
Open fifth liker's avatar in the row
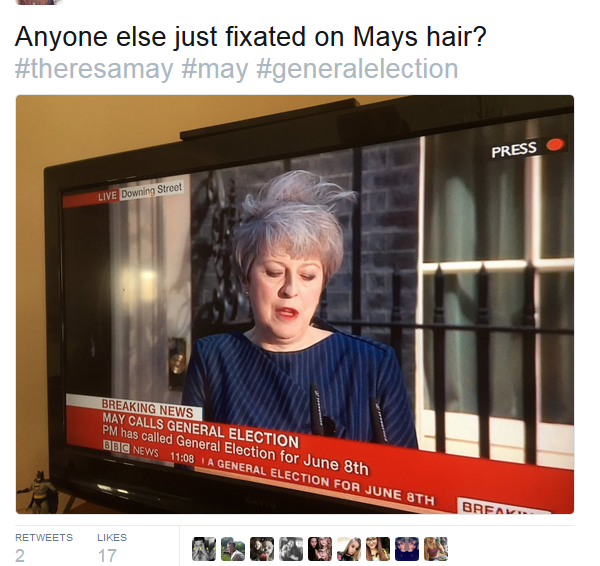click(x=320, y=549)
